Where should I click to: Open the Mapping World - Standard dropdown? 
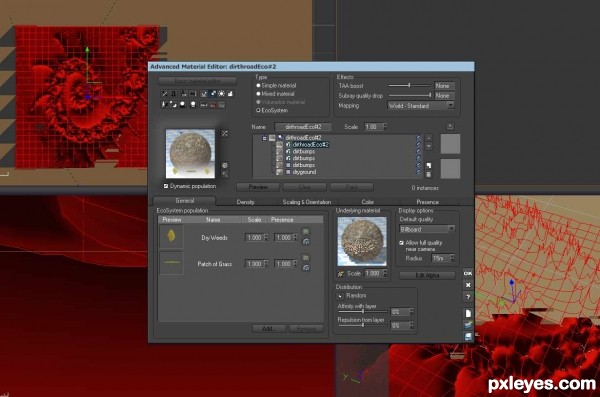421,106
